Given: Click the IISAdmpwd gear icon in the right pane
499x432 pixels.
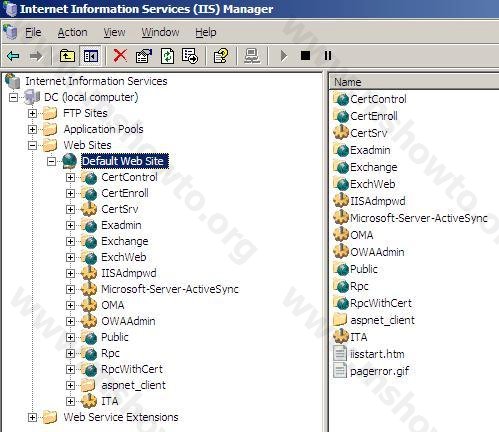Looking at the screenshot, I should click(341, 200).
